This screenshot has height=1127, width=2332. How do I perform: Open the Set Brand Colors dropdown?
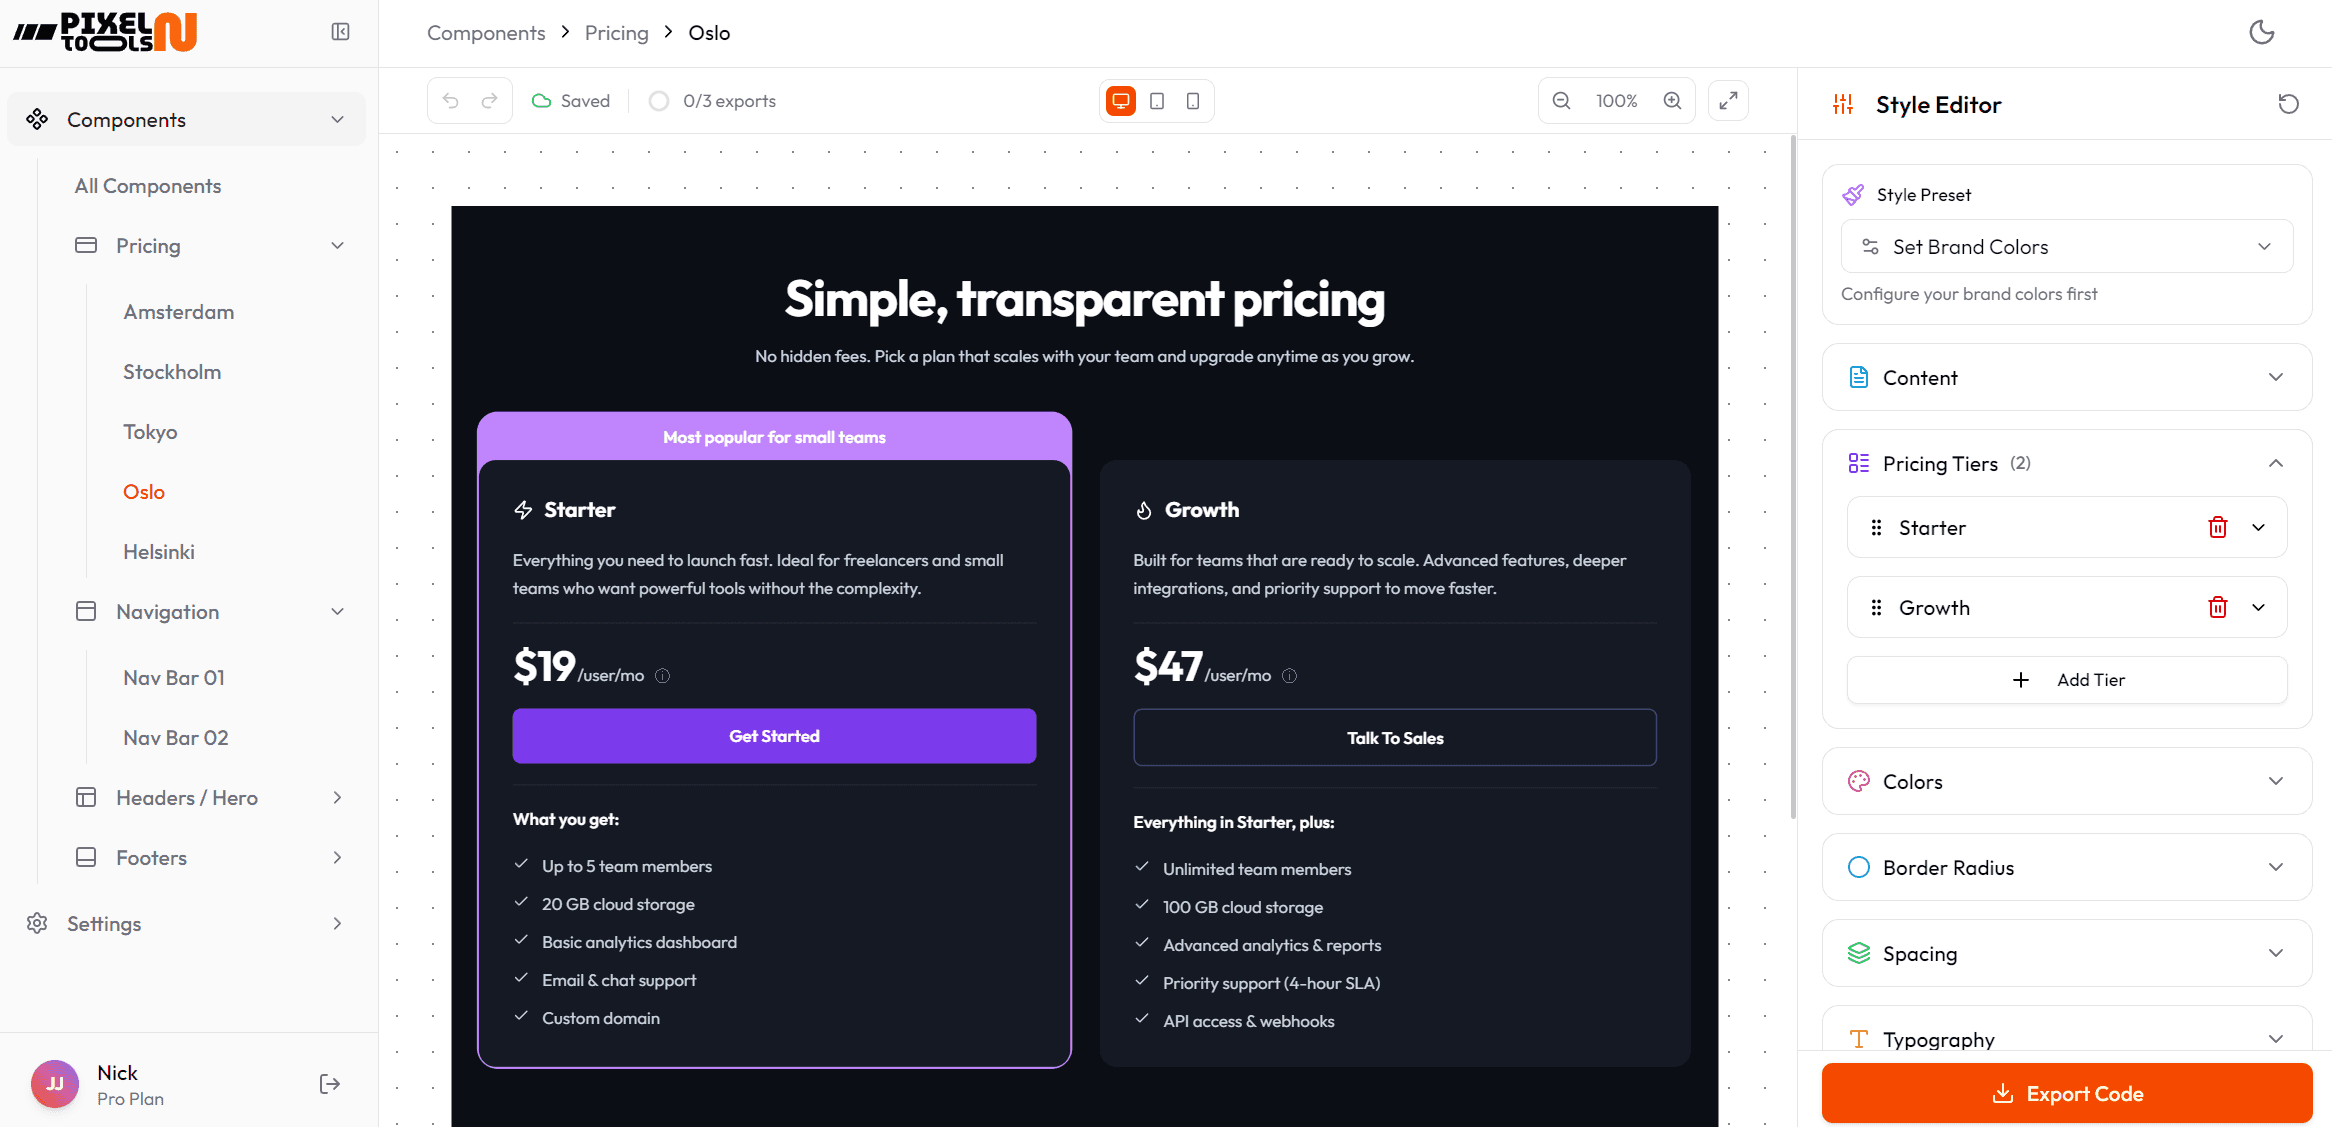tap(2066, 246)
